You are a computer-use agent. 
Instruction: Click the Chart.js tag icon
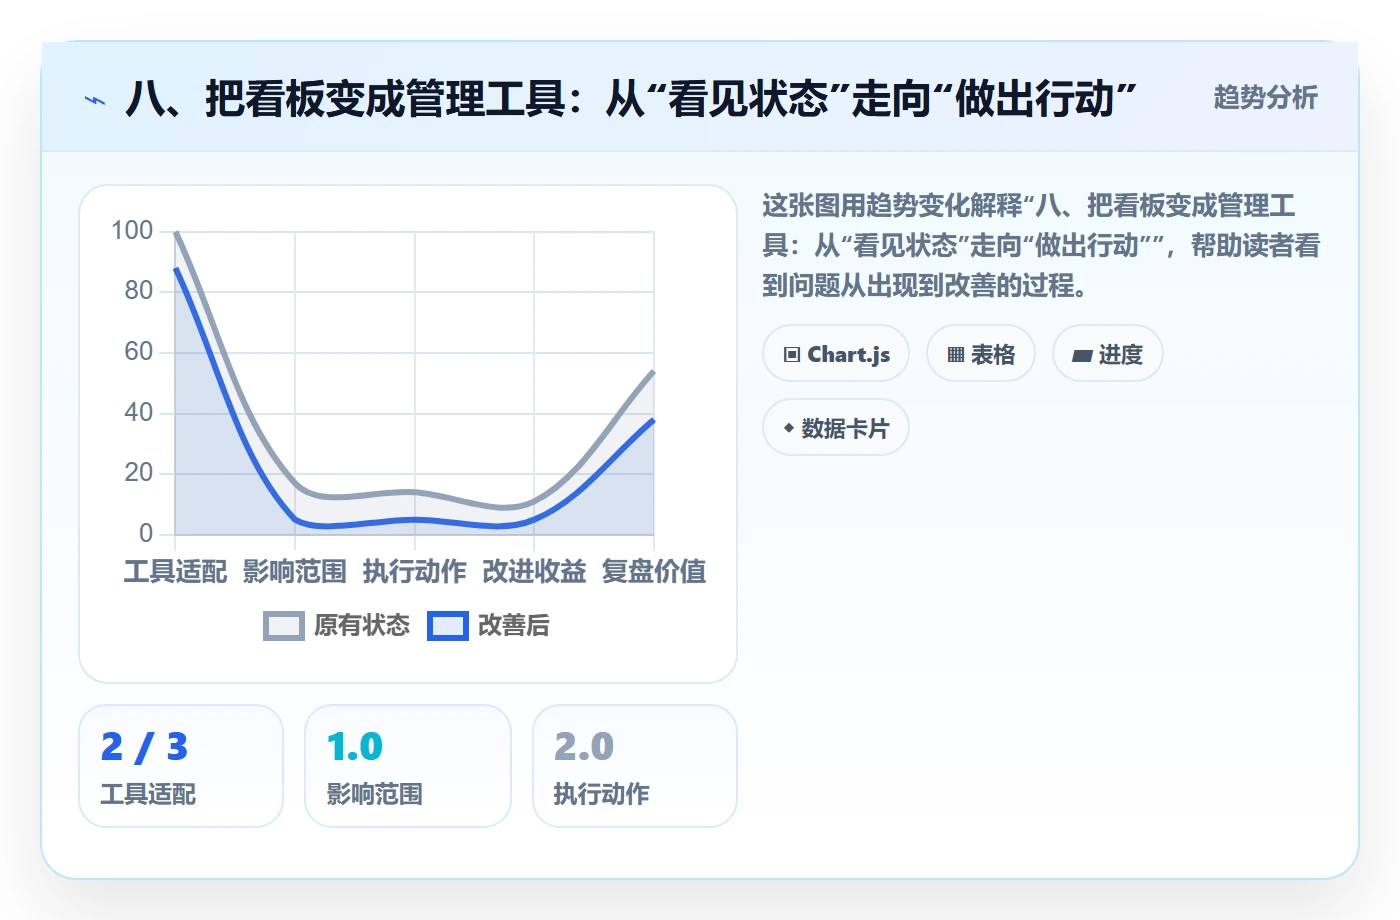tap(792, 355)
